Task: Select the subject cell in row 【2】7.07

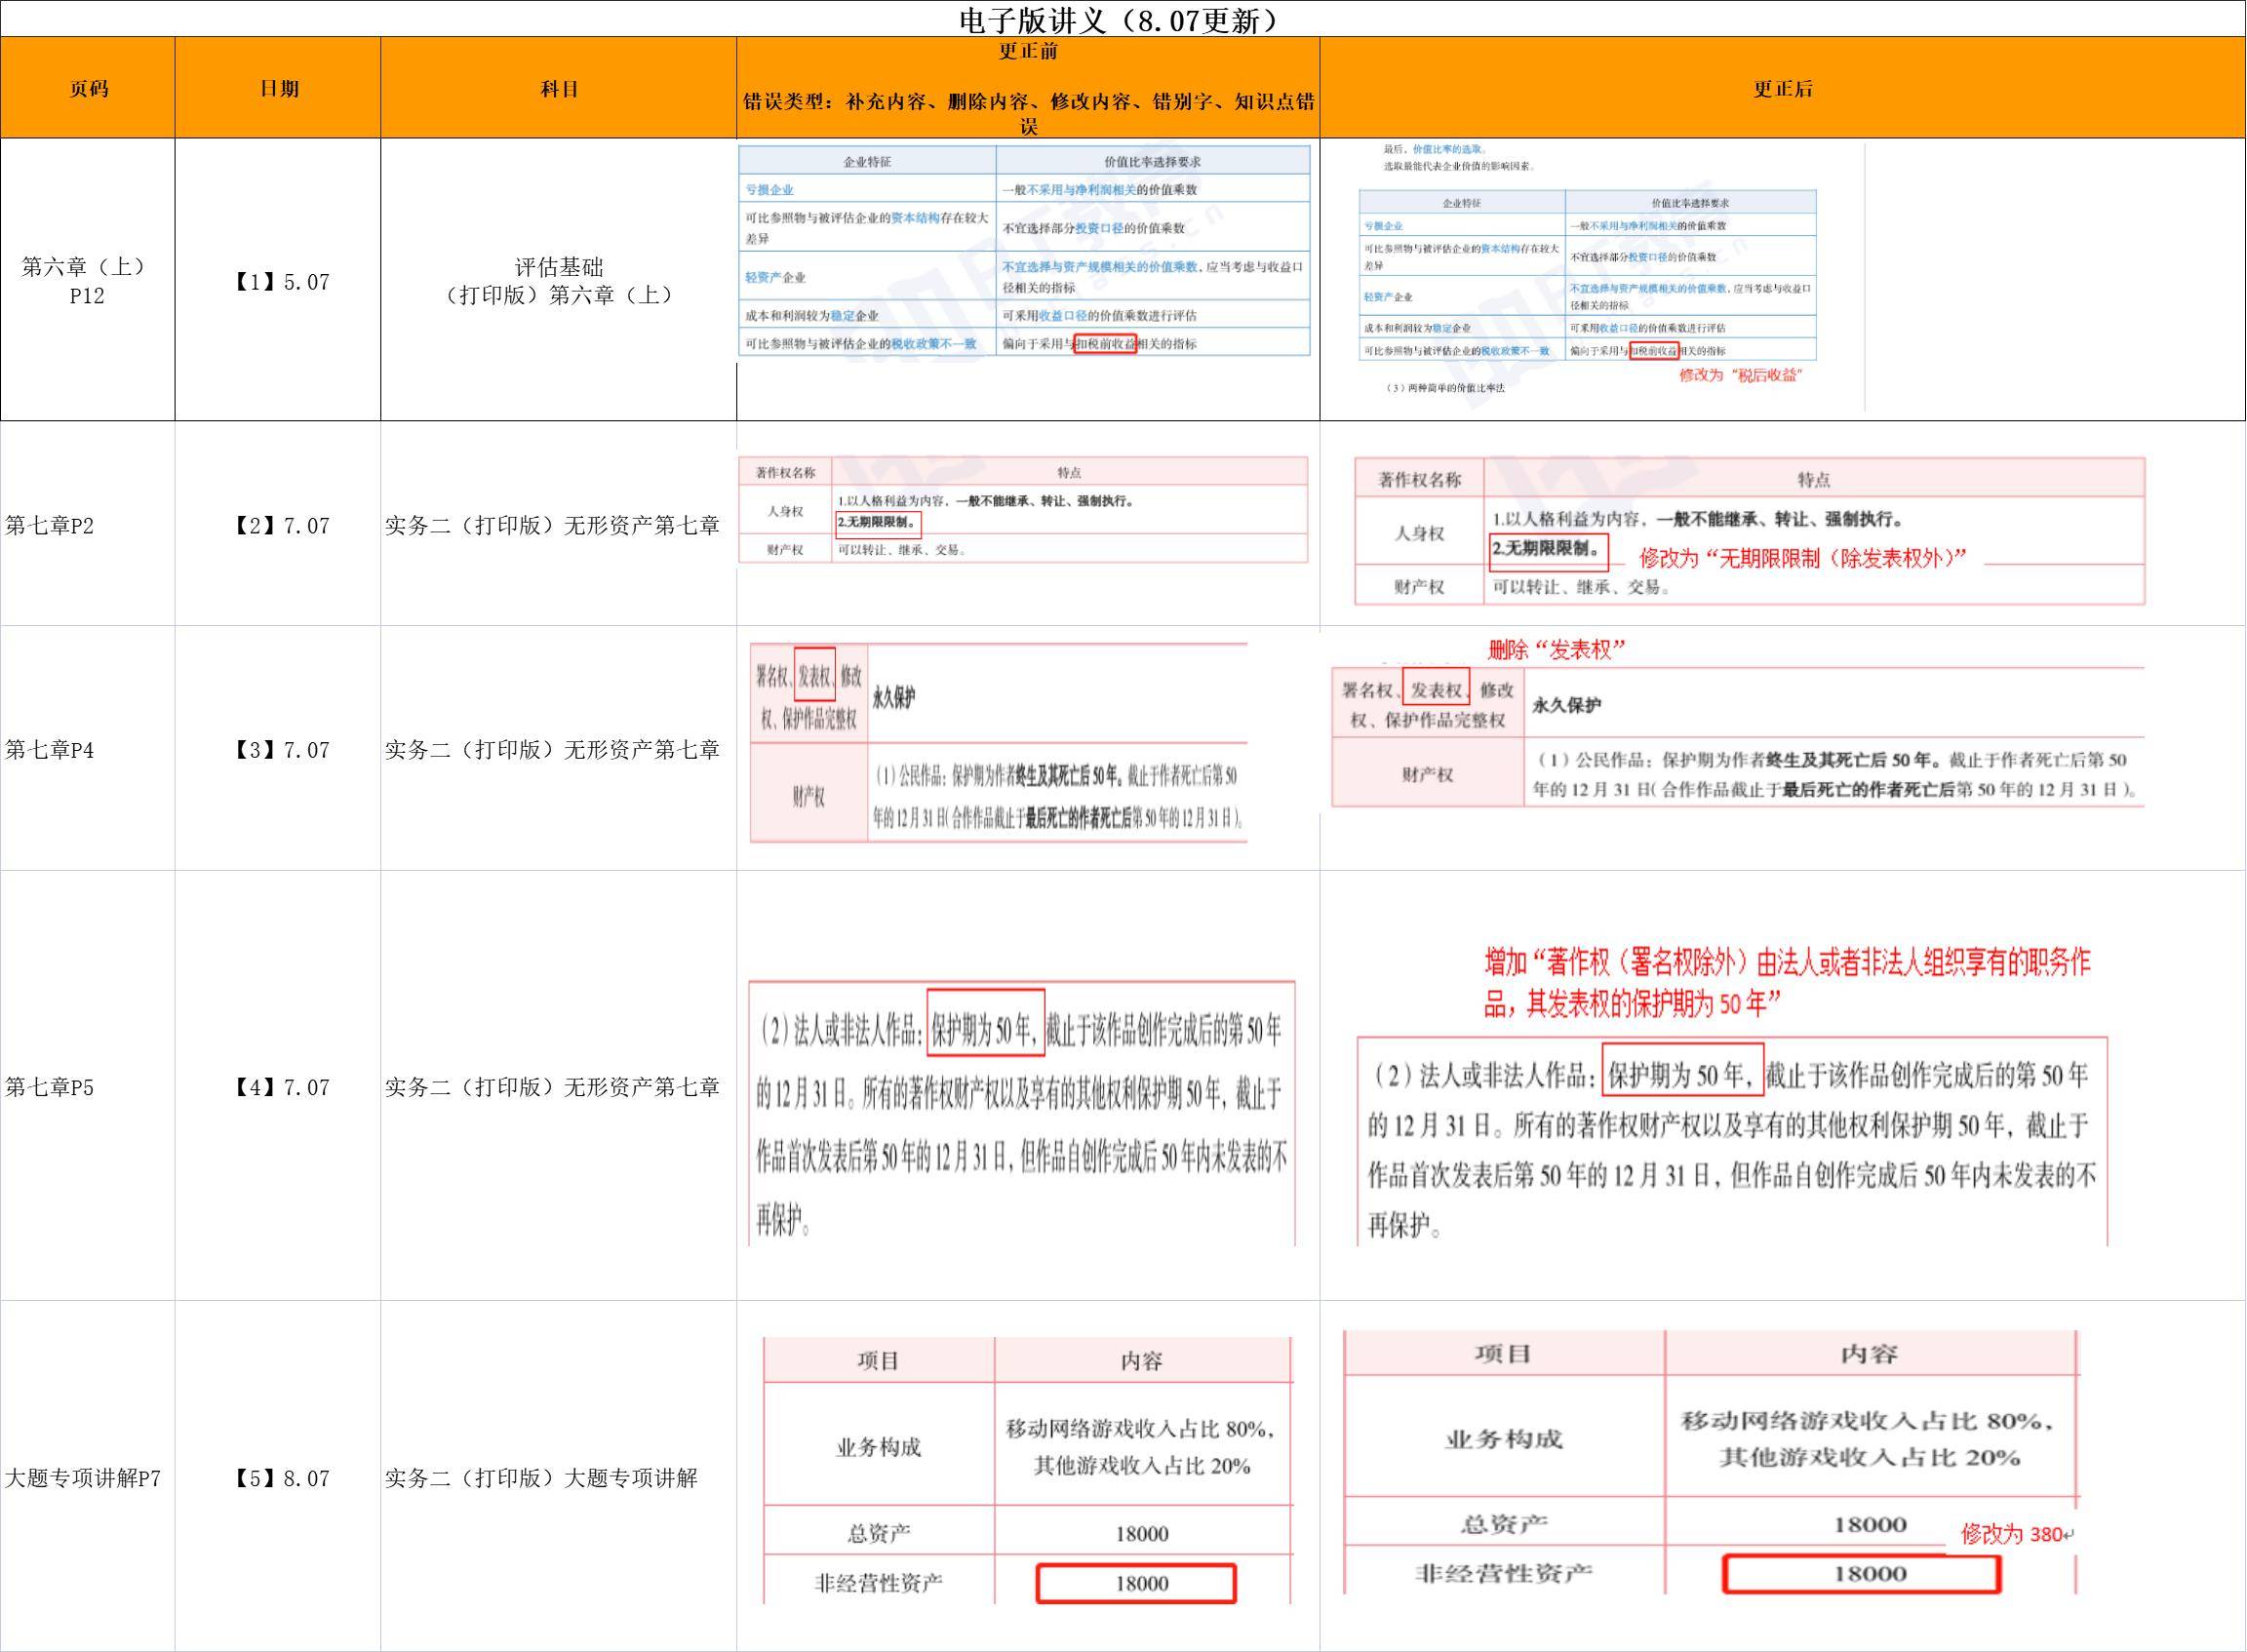Action: point(559,525)
